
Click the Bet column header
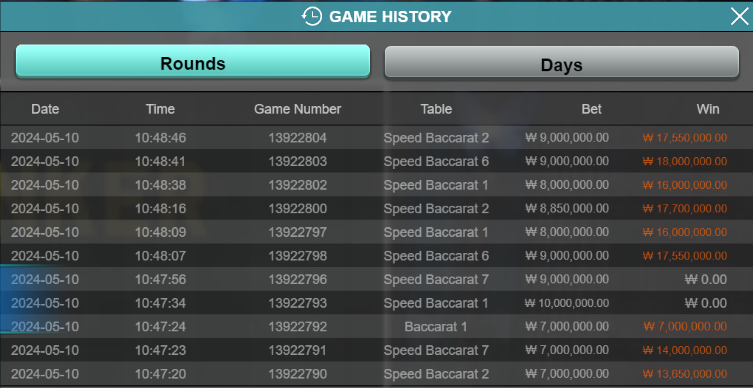tap(592, 109)
